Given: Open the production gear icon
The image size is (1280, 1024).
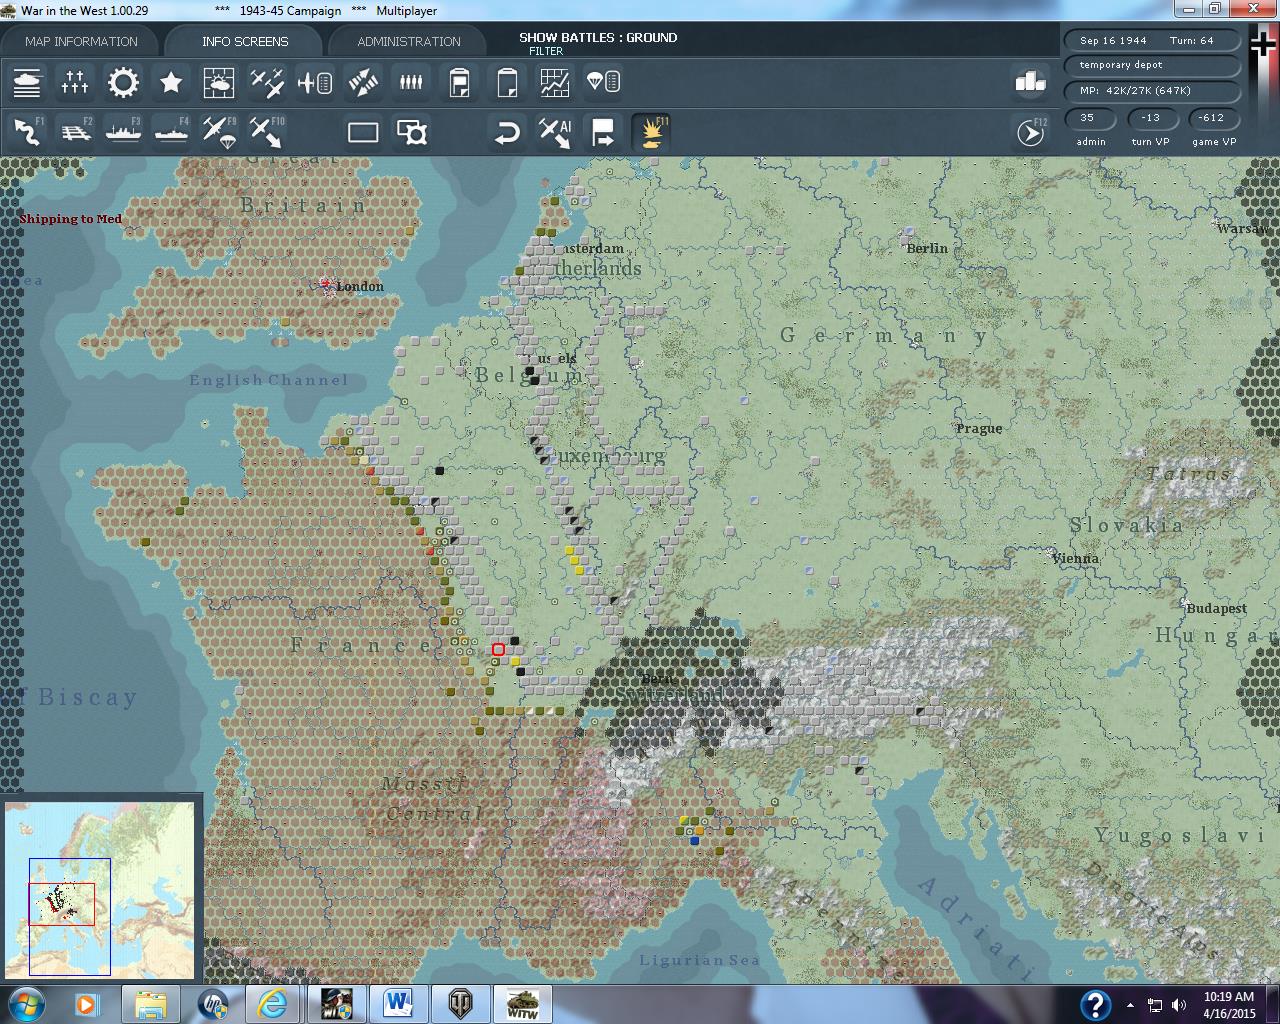Looking at the screenshot, I should point(123,82).
